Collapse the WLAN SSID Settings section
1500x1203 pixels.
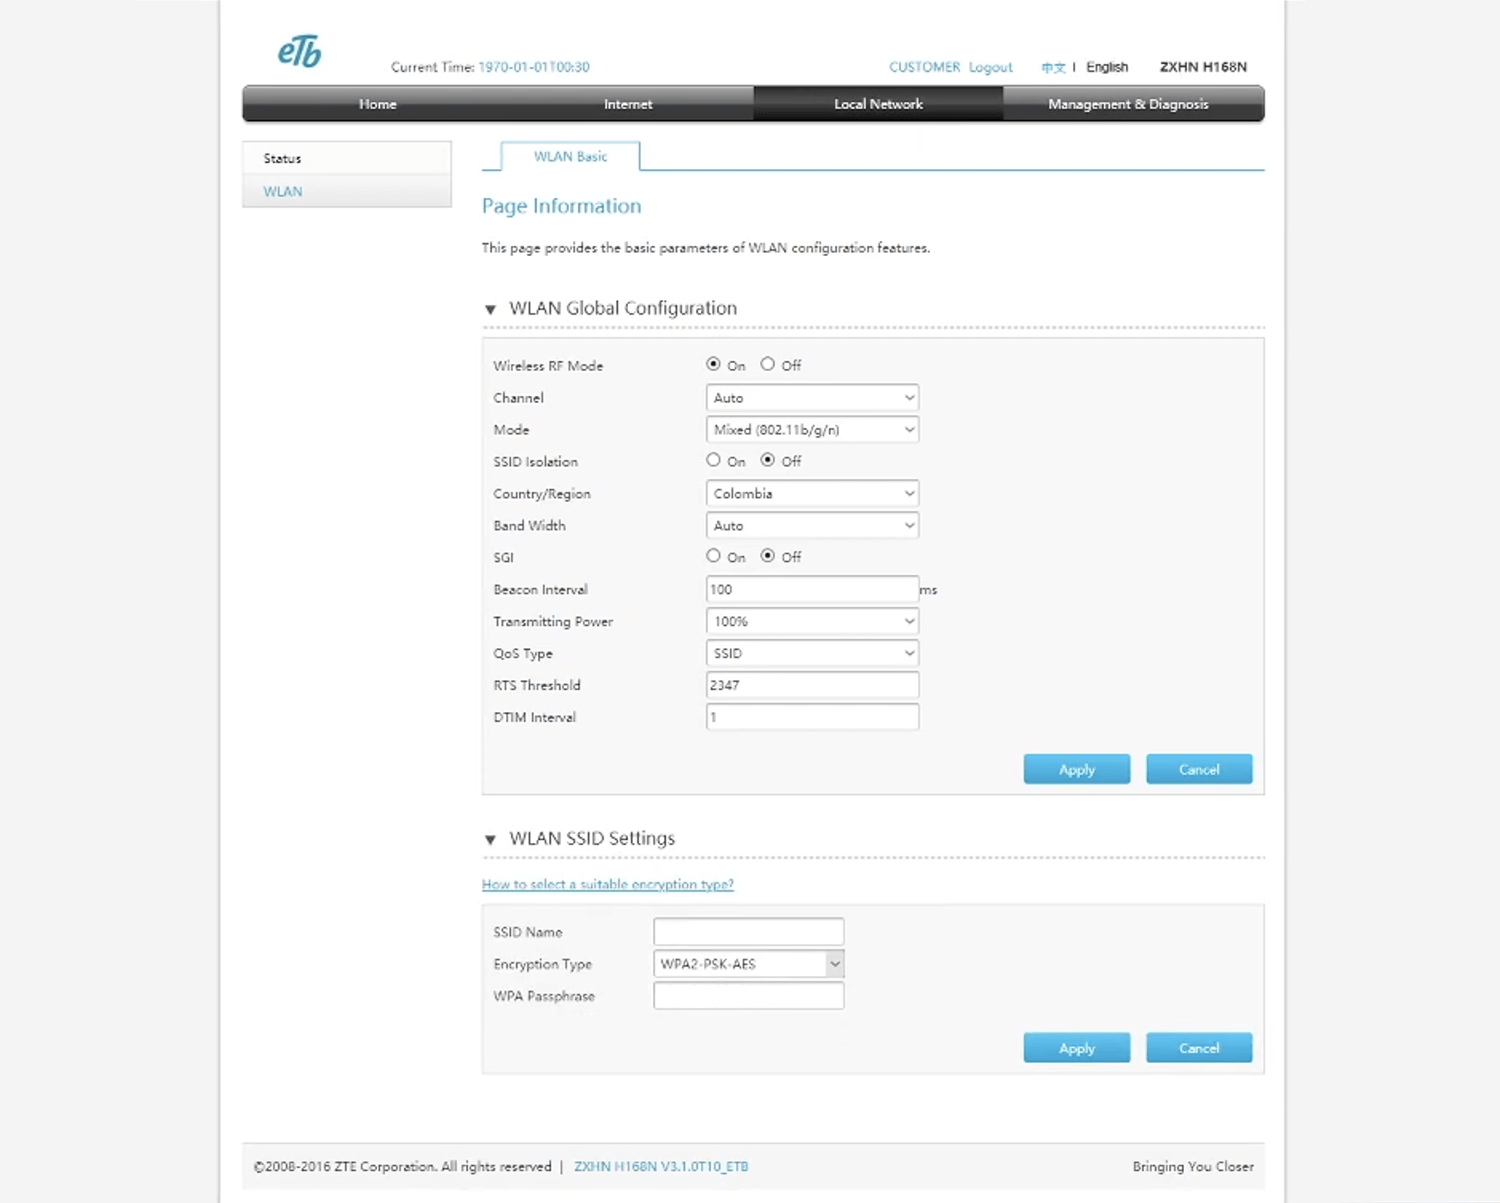tap(490, 840)
